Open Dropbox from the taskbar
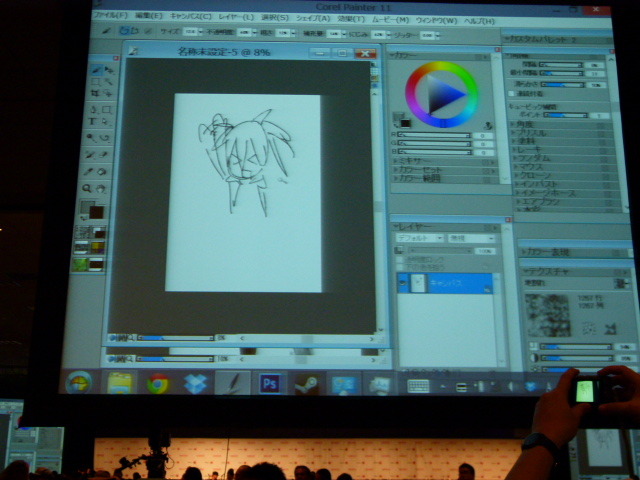This screenshot has height=480, width=640. point(195,383)
